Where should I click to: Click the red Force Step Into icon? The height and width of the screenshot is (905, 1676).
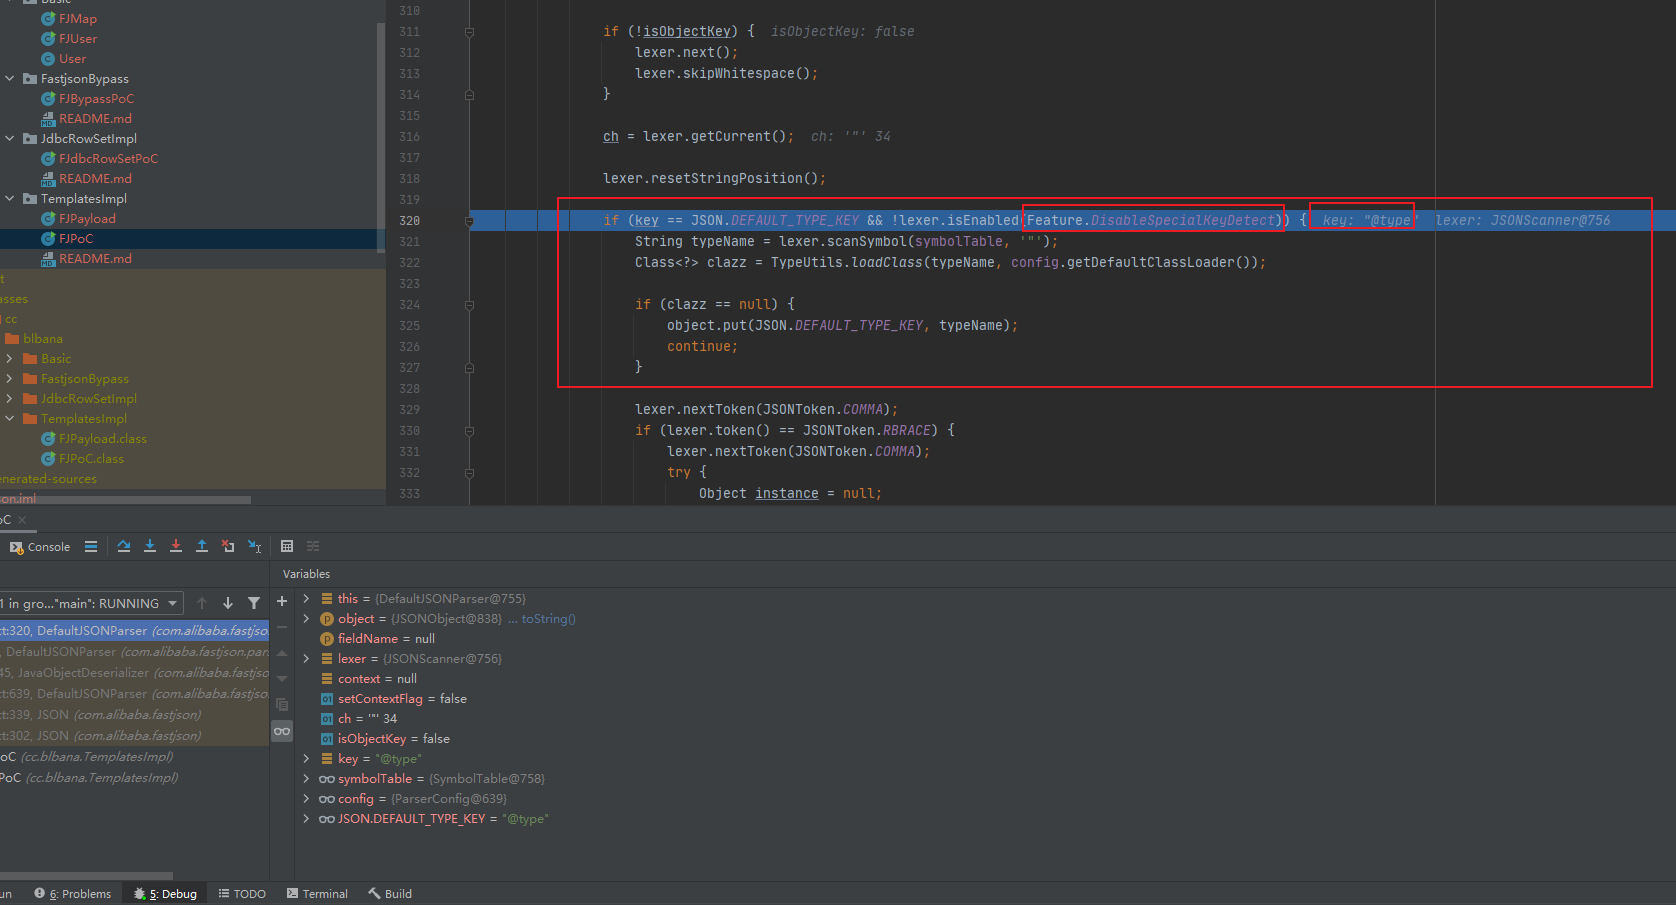[176, 546]
